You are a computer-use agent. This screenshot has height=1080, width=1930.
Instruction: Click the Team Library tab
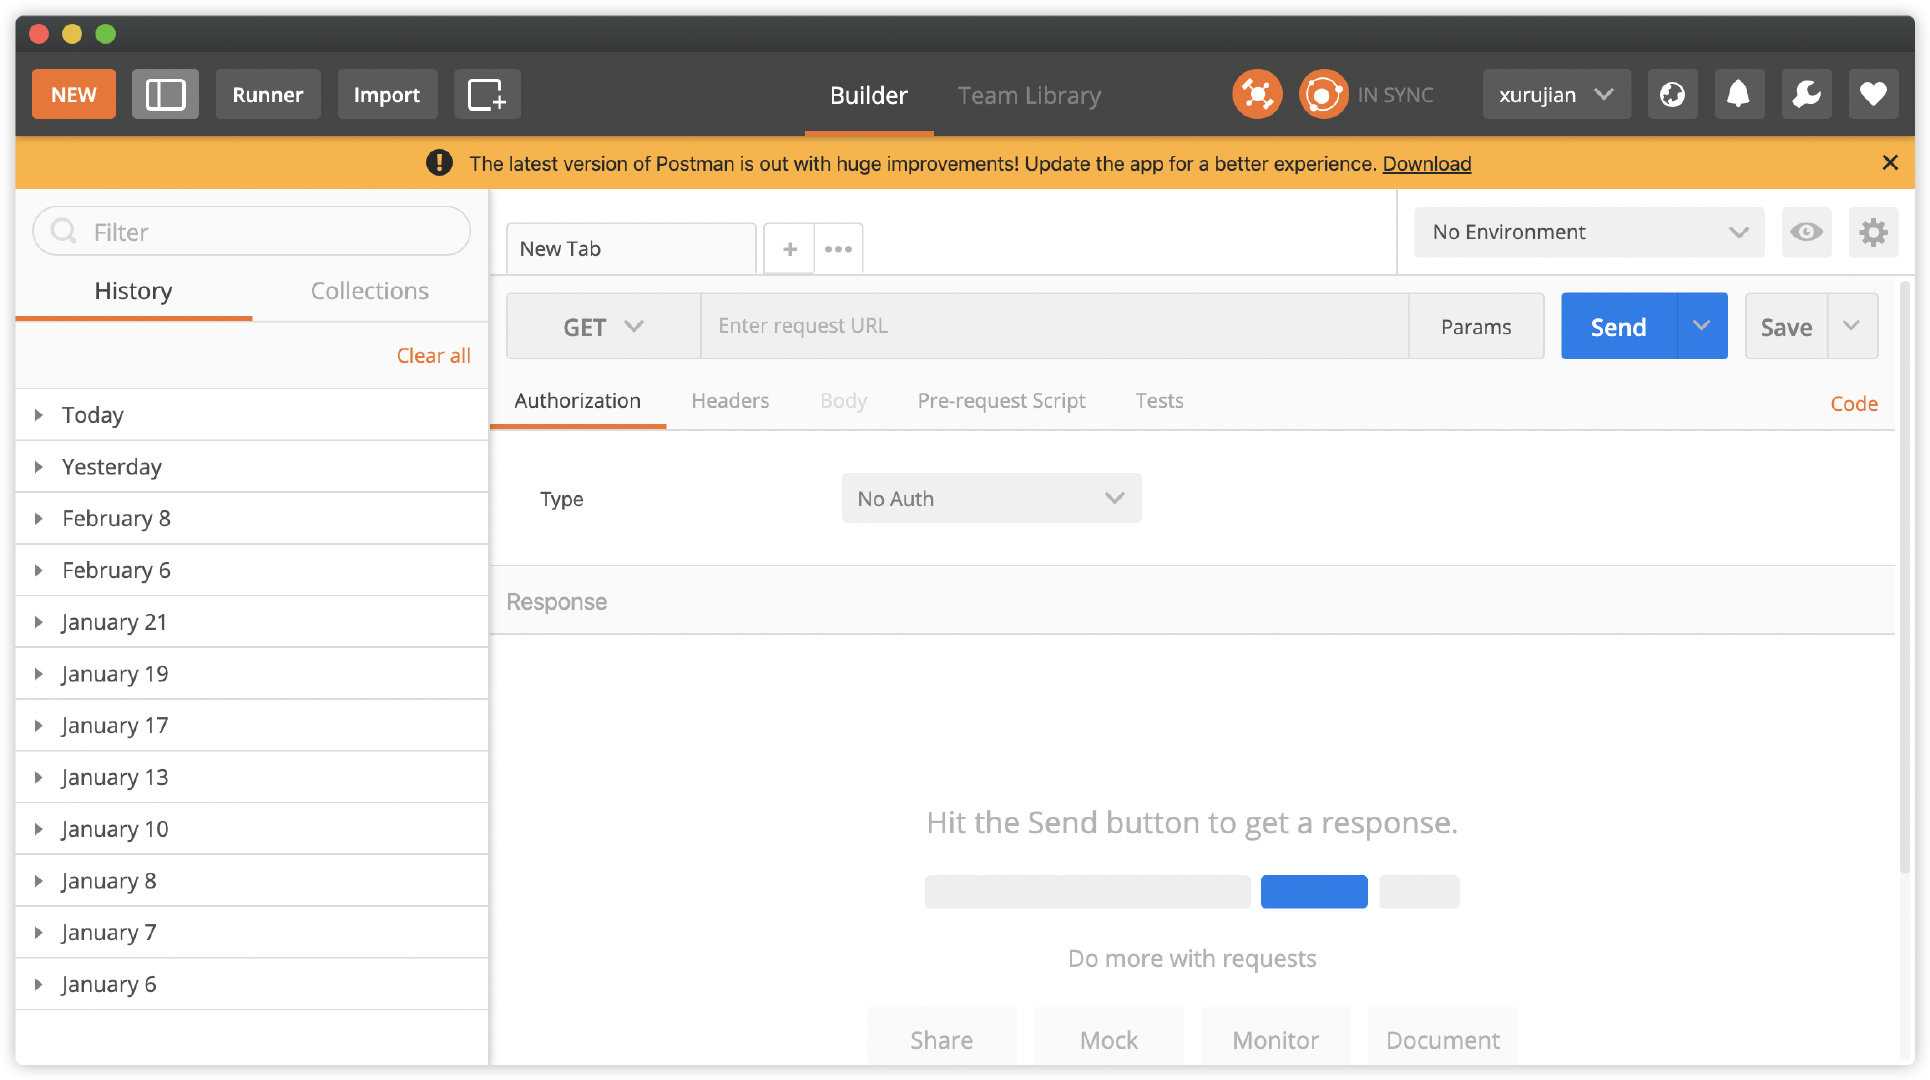coord(1029,94)
